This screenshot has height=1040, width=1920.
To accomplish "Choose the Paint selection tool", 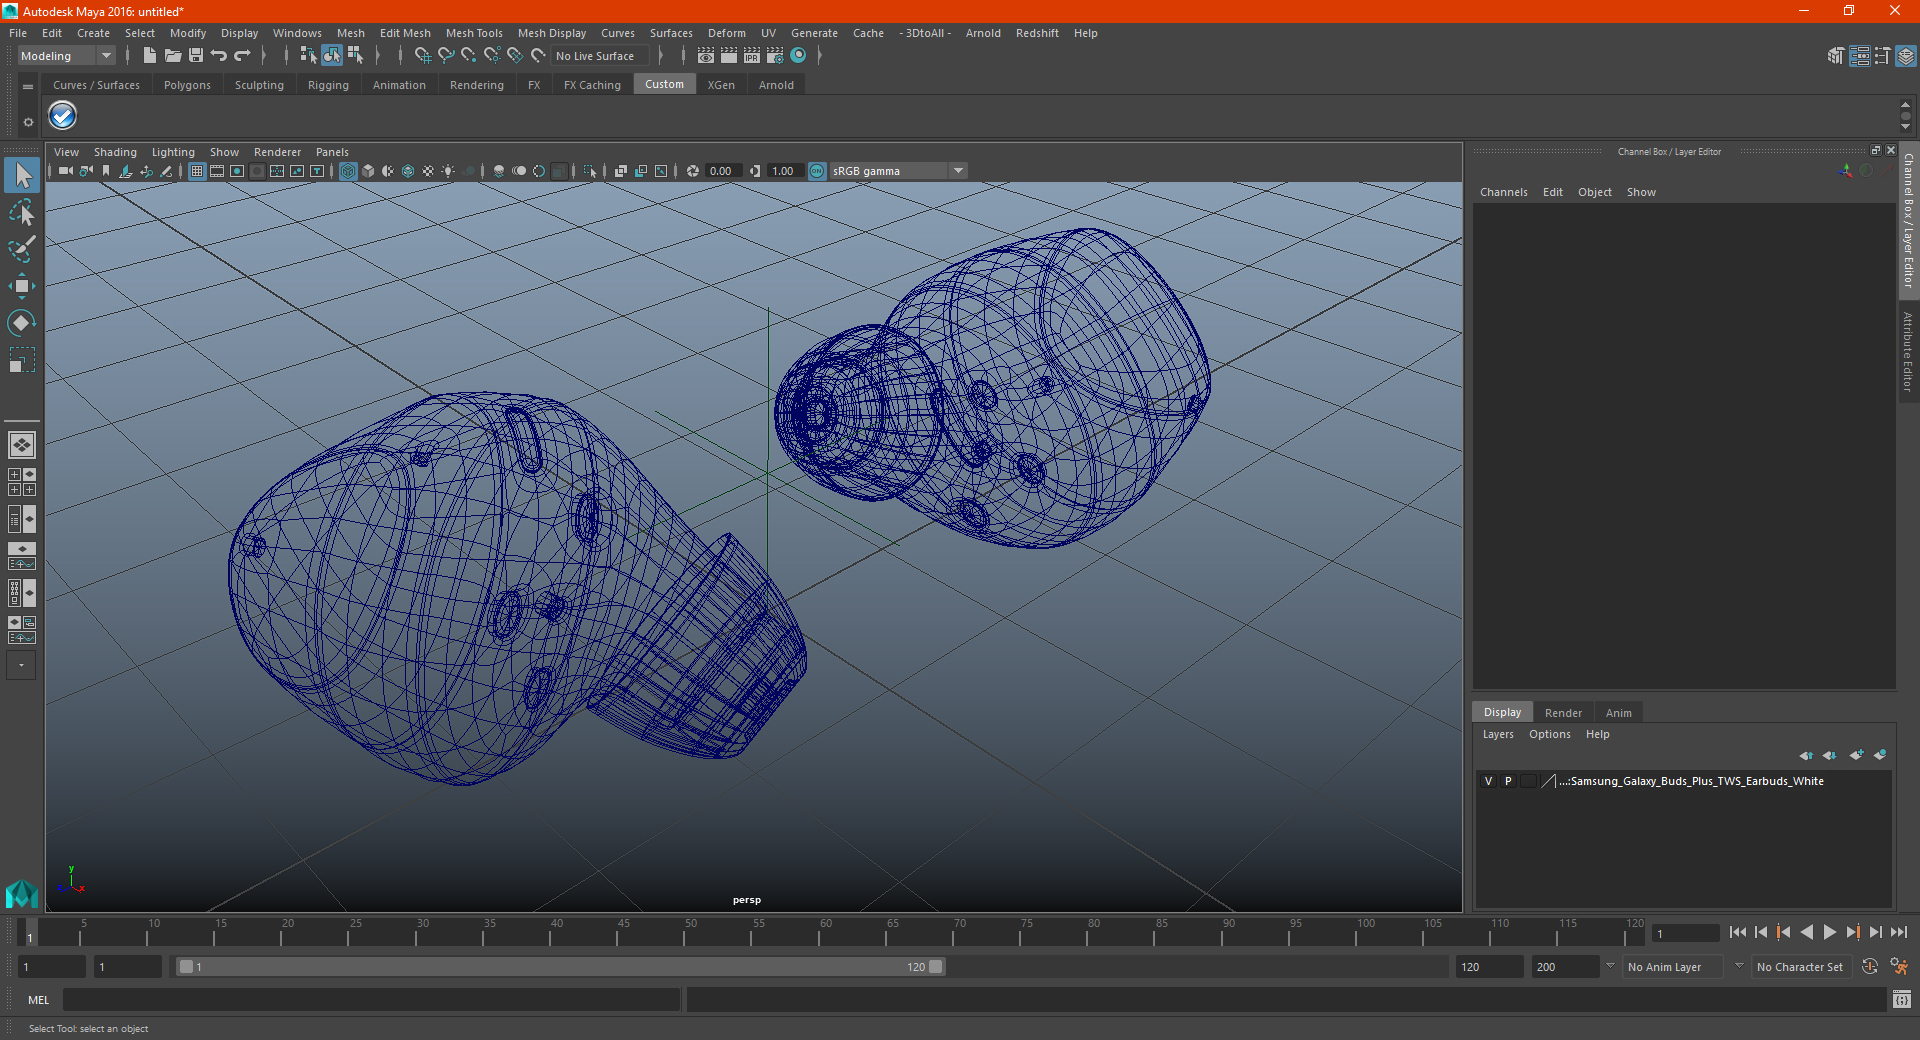I will click(21, 248).
